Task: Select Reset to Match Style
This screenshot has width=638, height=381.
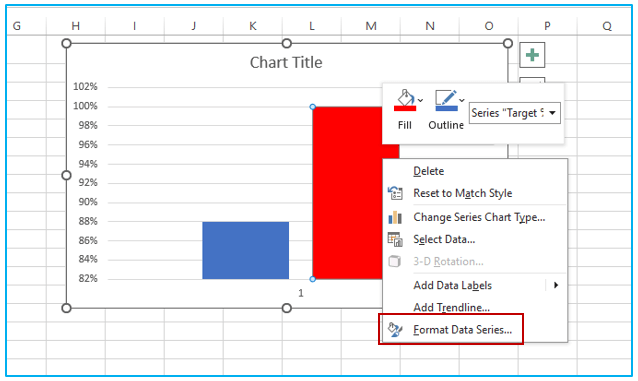Action: tap(463, 193)
